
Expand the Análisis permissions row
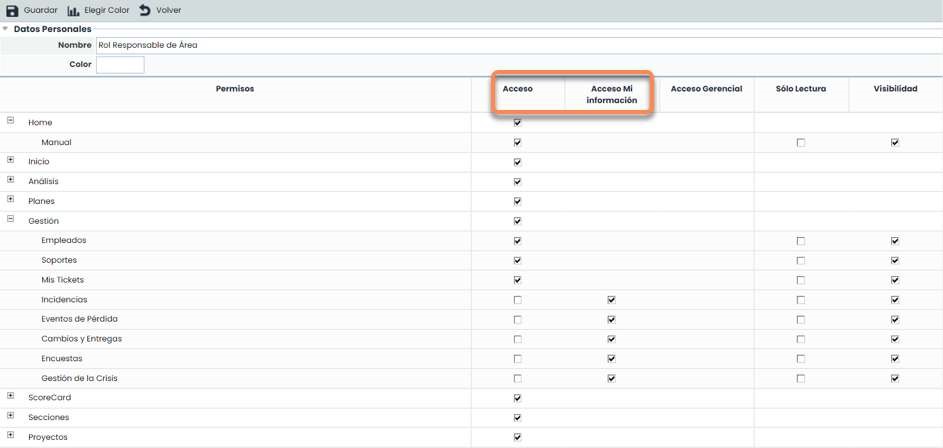(x=11, y=180)
